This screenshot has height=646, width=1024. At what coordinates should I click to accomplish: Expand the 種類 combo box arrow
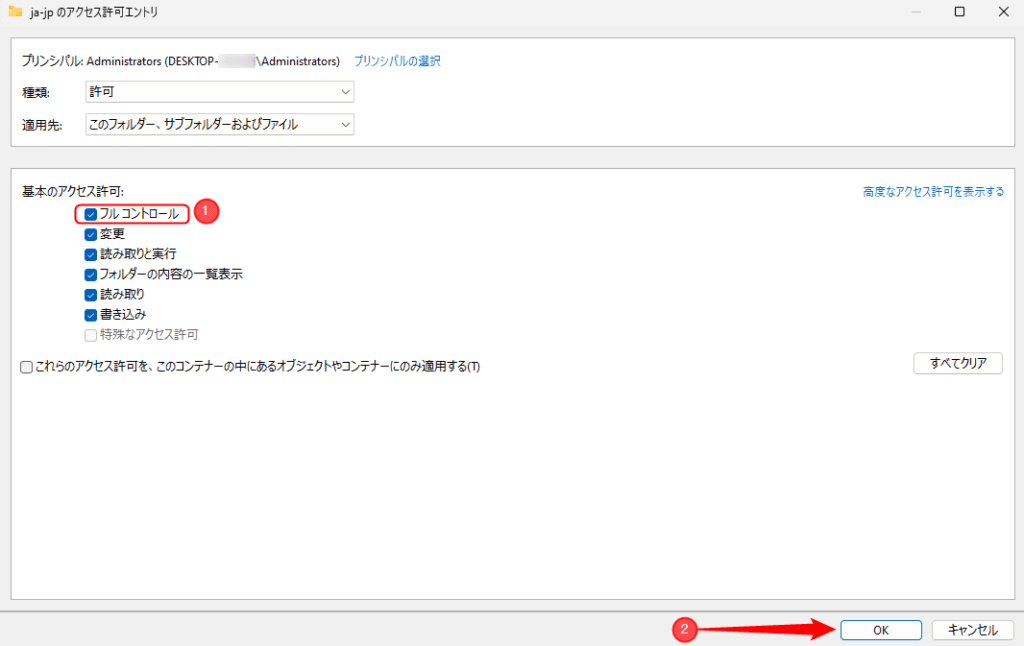[x=345, y=91]
